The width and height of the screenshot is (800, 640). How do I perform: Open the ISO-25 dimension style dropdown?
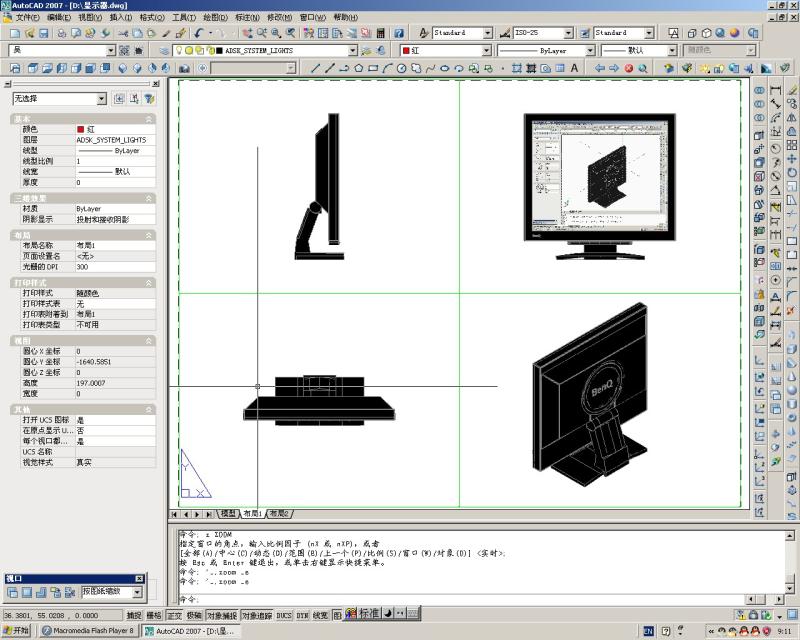[568, 33]
